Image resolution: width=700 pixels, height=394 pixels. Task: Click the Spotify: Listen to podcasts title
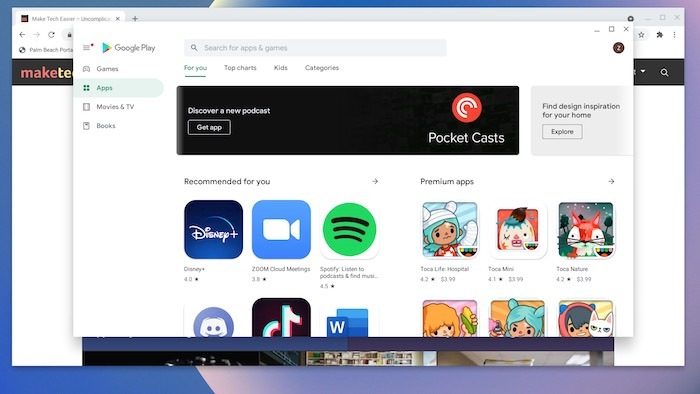349,272
